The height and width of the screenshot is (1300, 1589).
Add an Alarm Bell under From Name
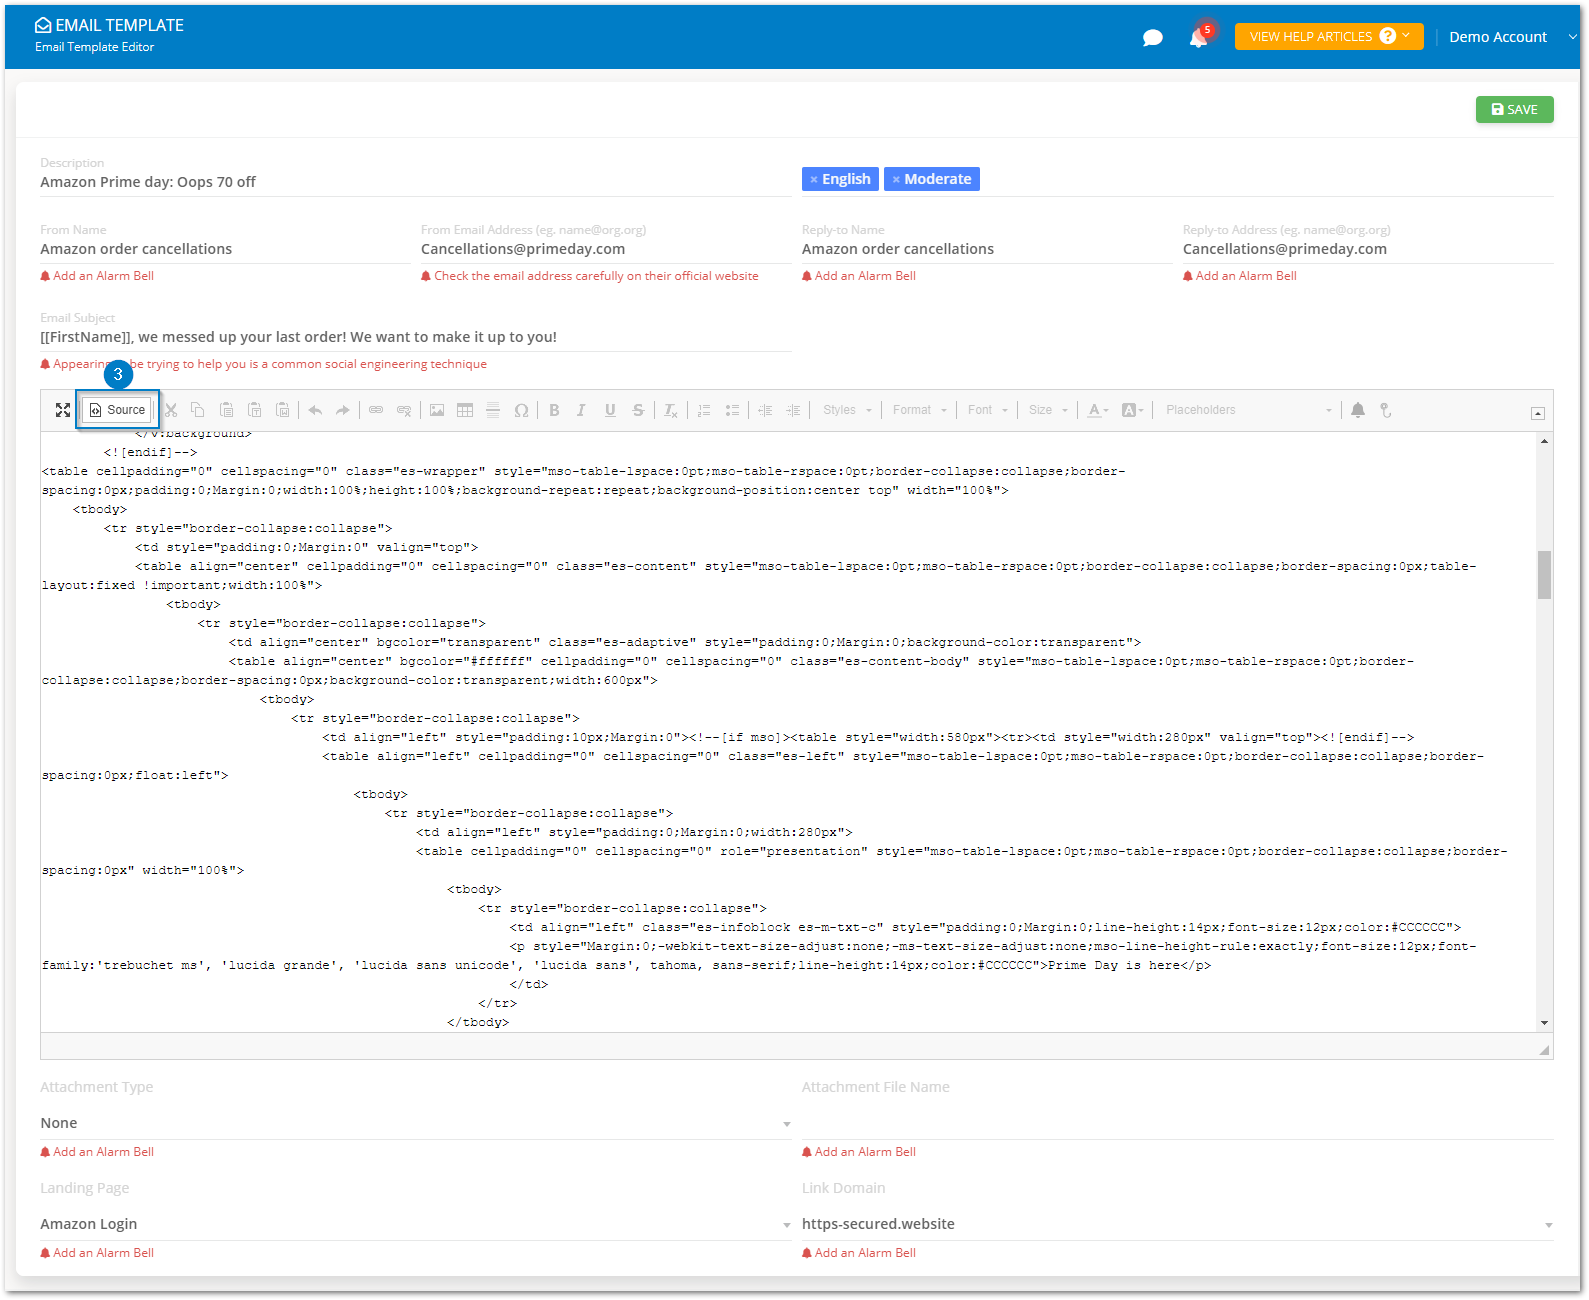click(x=97, y=276)
